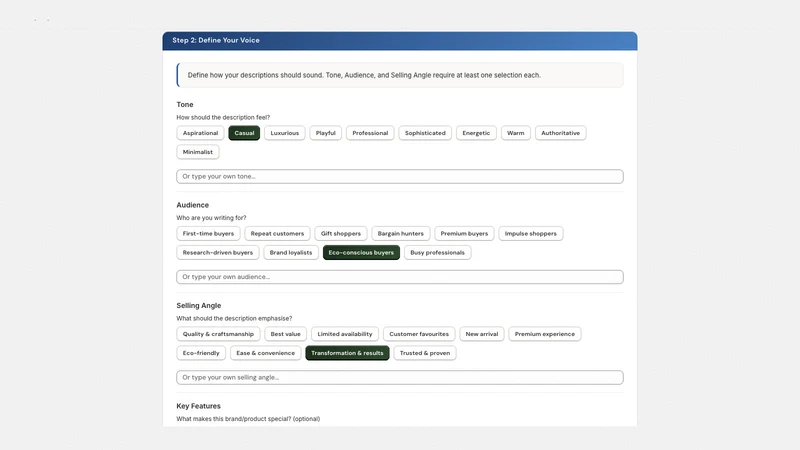Image resolution: width=800 pixels, height=450 pixels.
Task: Deselect Eco-conscious buyers chip
Action: pyautogui.click(x=361, y=252)
